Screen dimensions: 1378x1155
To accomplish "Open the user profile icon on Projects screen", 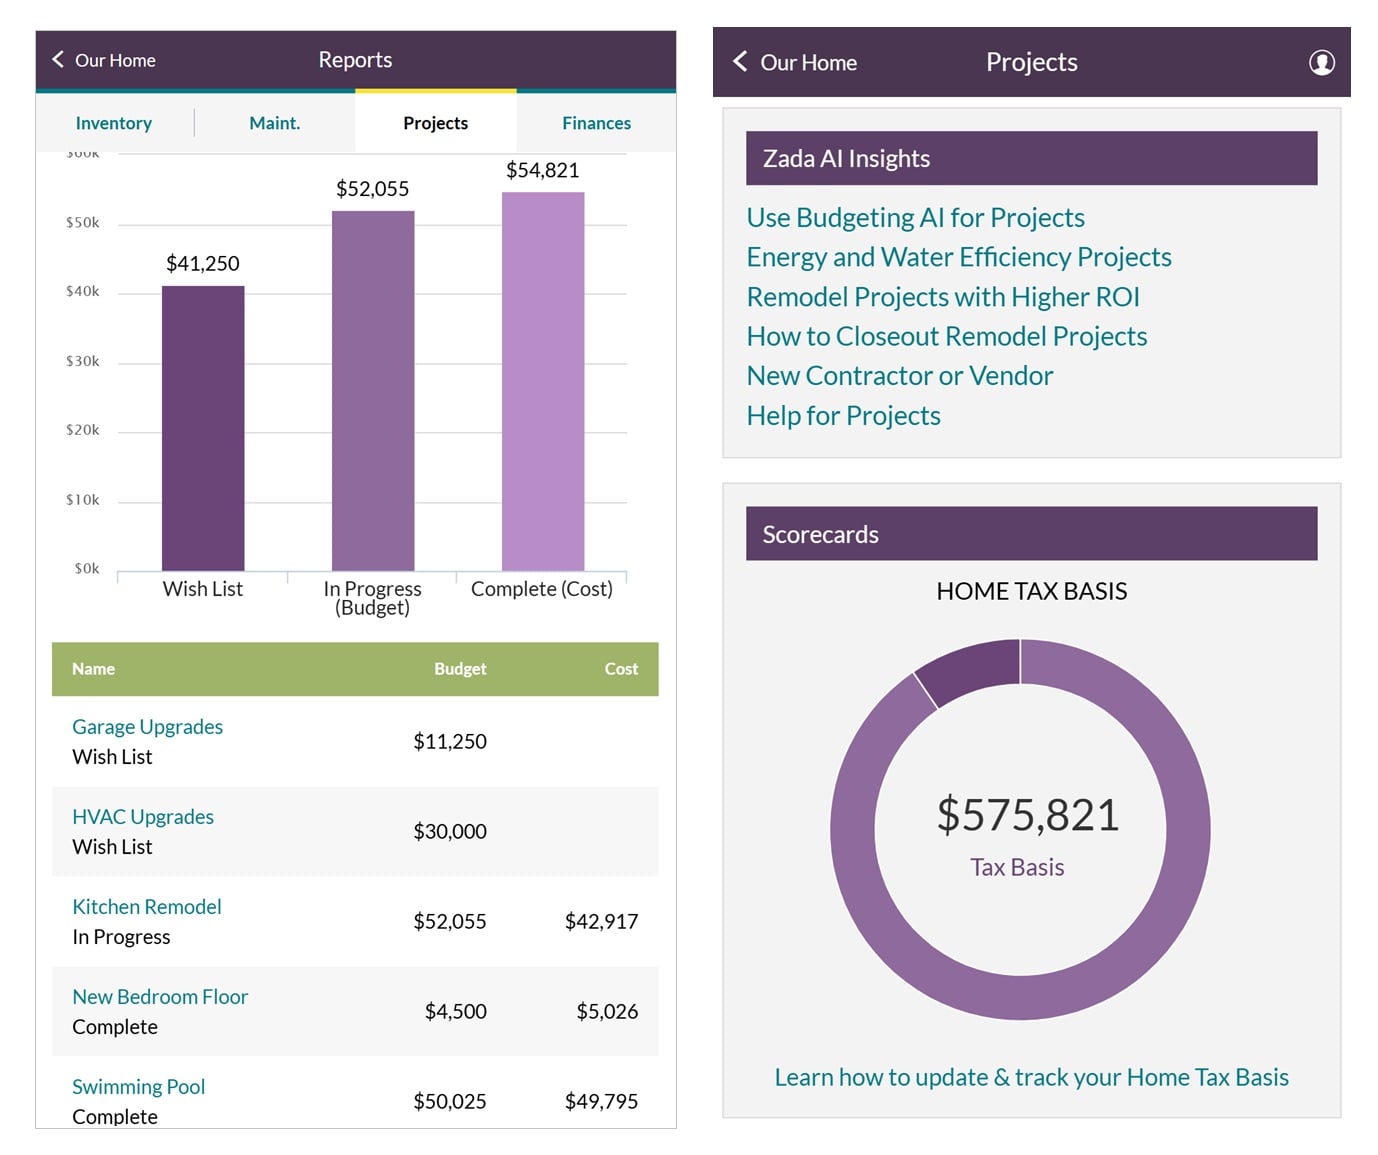I will 1322,62.
